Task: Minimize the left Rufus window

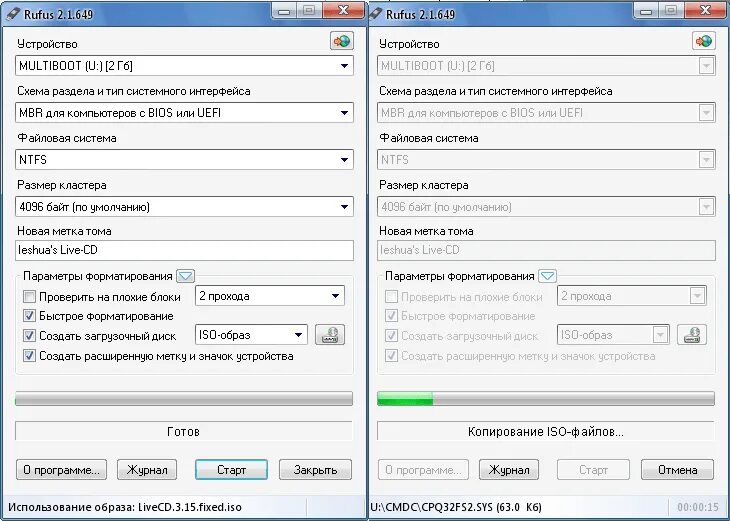Action: click(x=284, y=11)
